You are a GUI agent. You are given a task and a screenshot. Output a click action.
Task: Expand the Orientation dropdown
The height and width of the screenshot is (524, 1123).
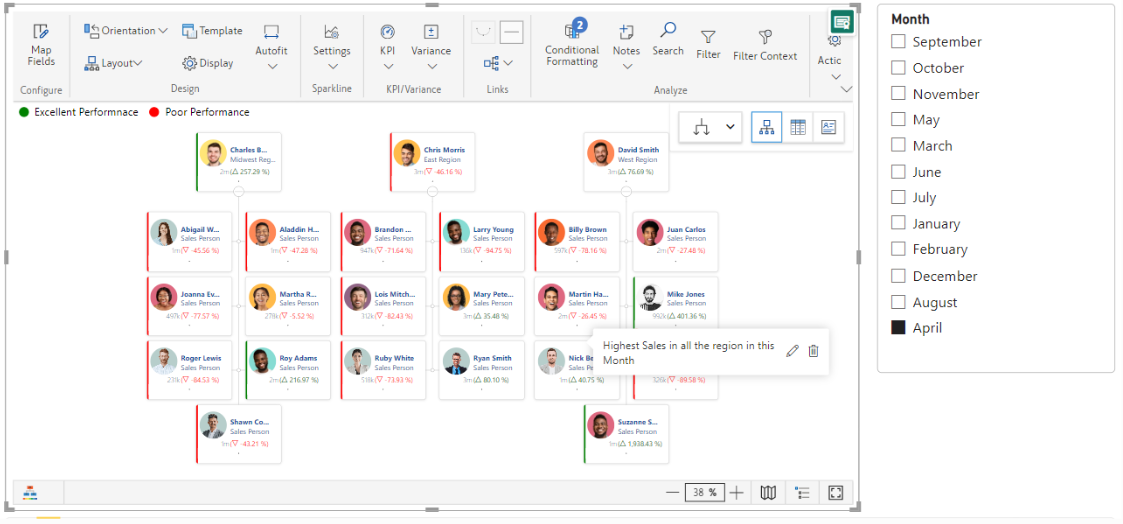126,31
